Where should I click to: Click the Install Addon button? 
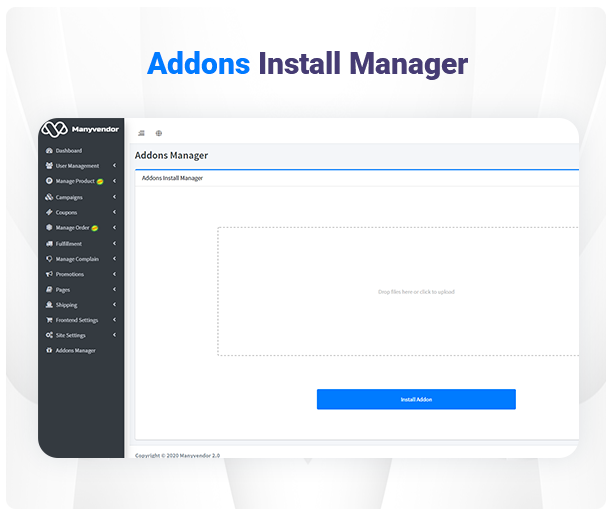[416, 399]
